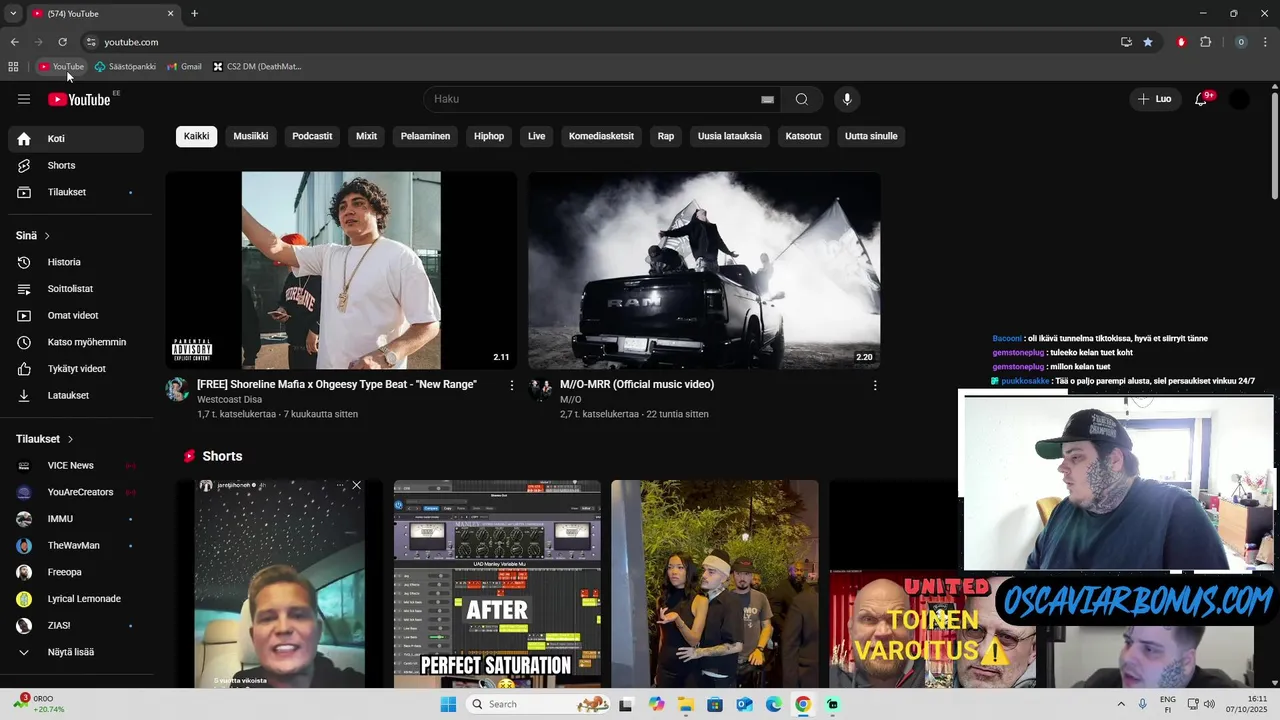Select the Komediasketsit filter chip
Viewport: 1280px width, 720px height.
[x=601, y=136]
